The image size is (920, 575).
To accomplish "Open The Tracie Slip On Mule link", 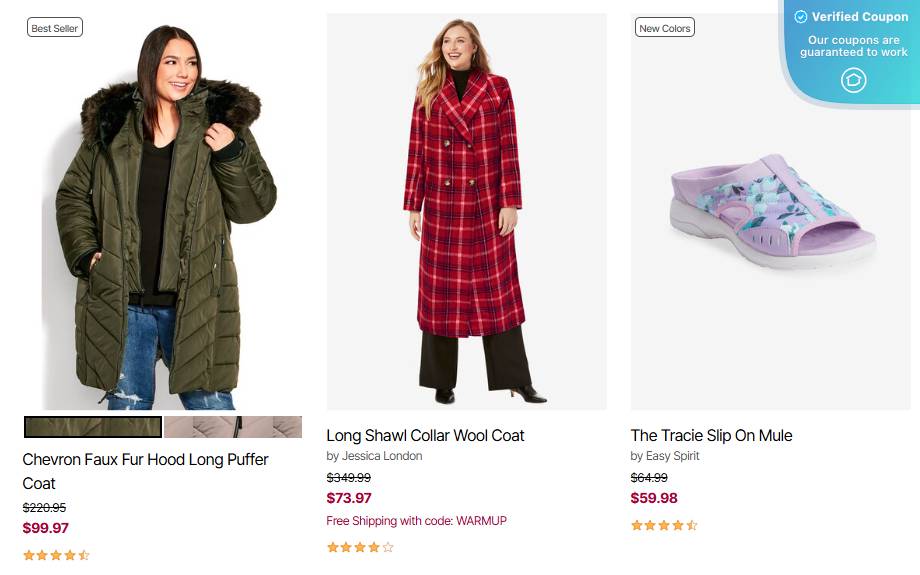I will (711, 435).
